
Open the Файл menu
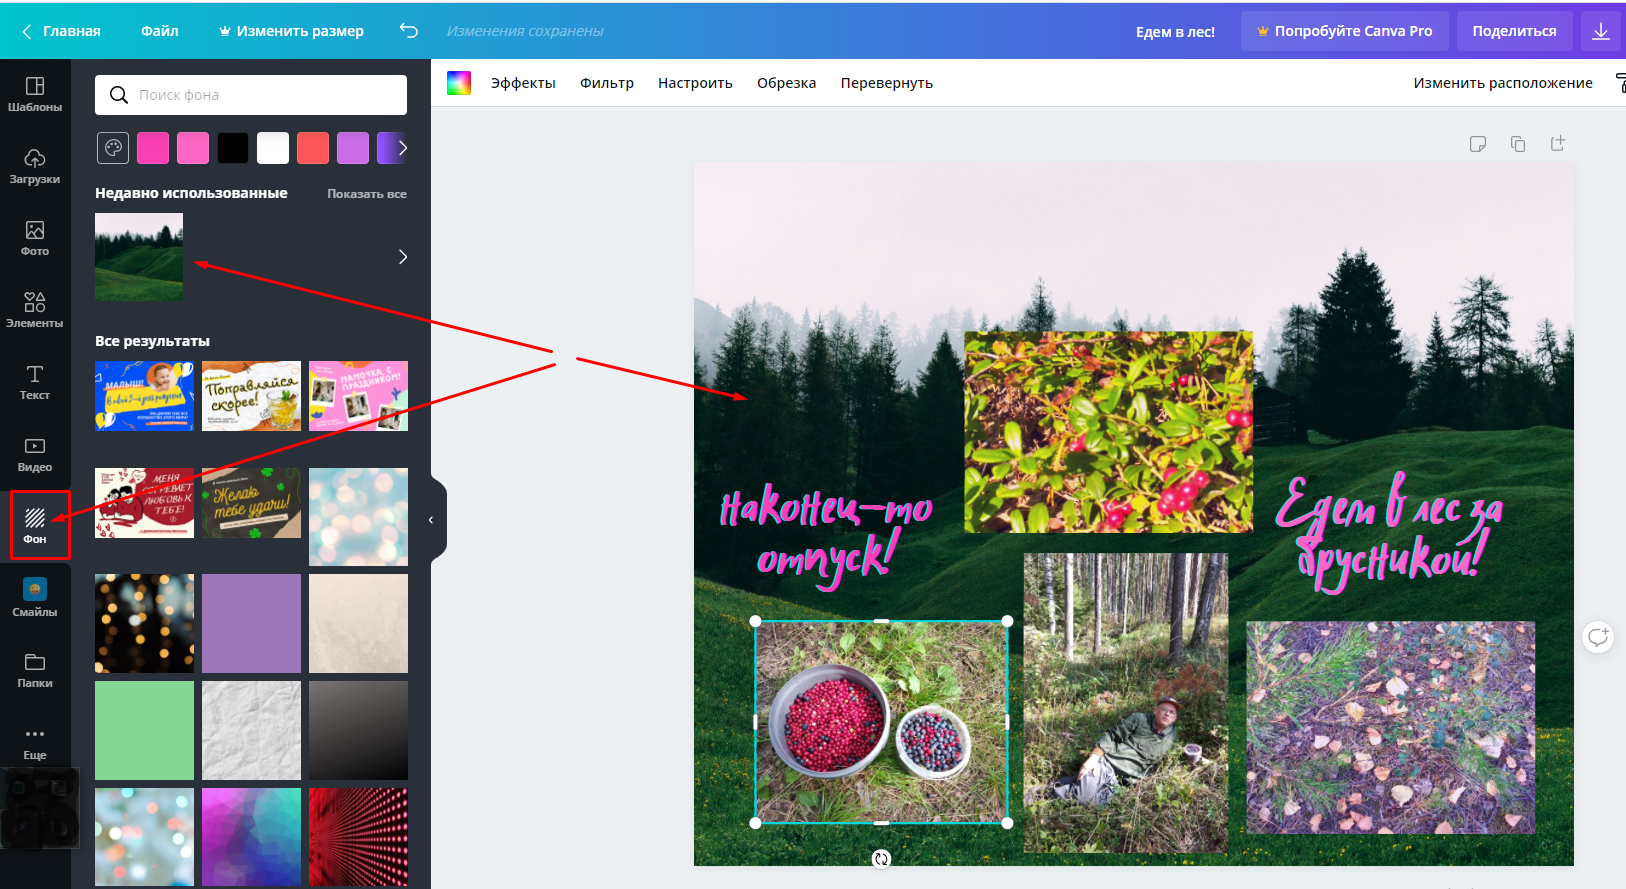160,31
